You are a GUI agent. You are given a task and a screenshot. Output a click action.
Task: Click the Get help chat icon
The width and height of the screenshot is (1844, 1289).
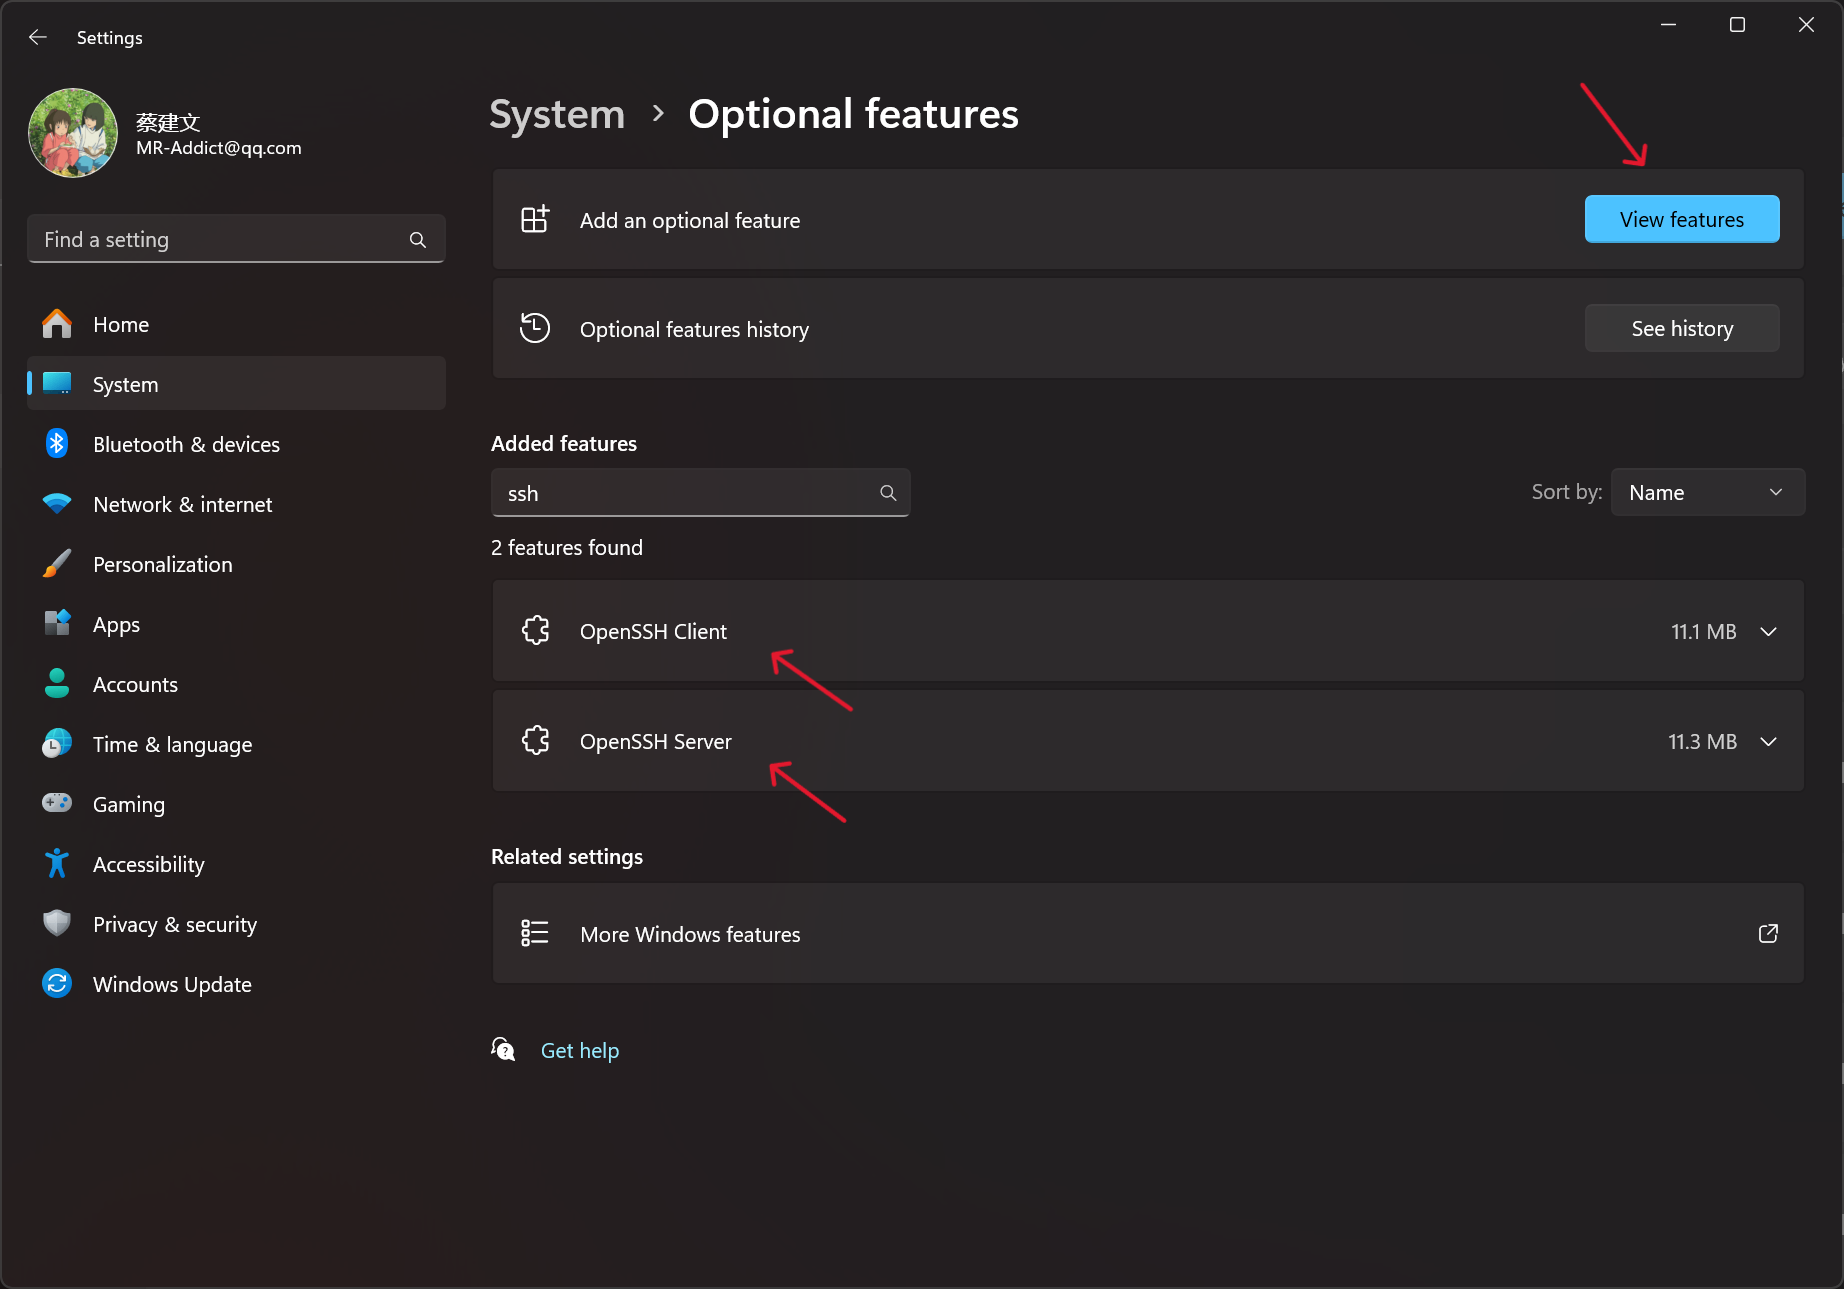click(503, 1049)
